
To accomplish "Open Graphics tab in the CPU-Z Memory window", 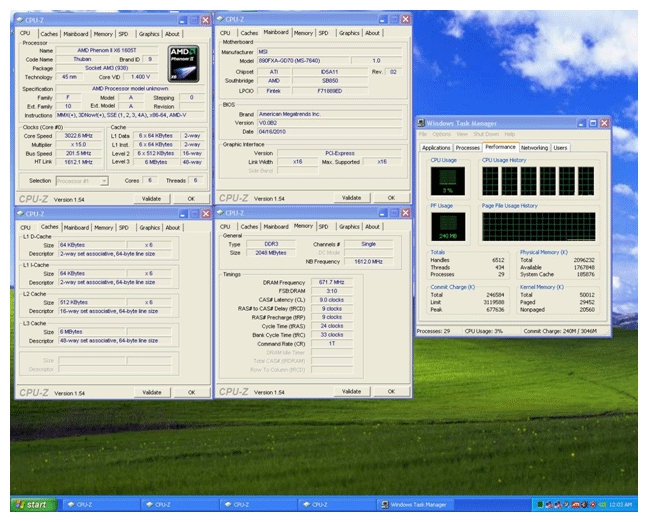I will (349, 226).
